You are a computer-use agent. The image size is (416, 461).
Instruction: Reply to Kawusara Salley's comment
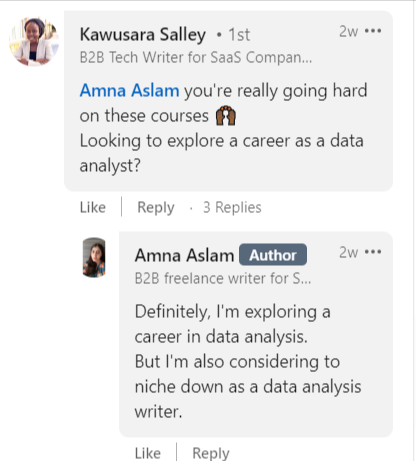156,207
